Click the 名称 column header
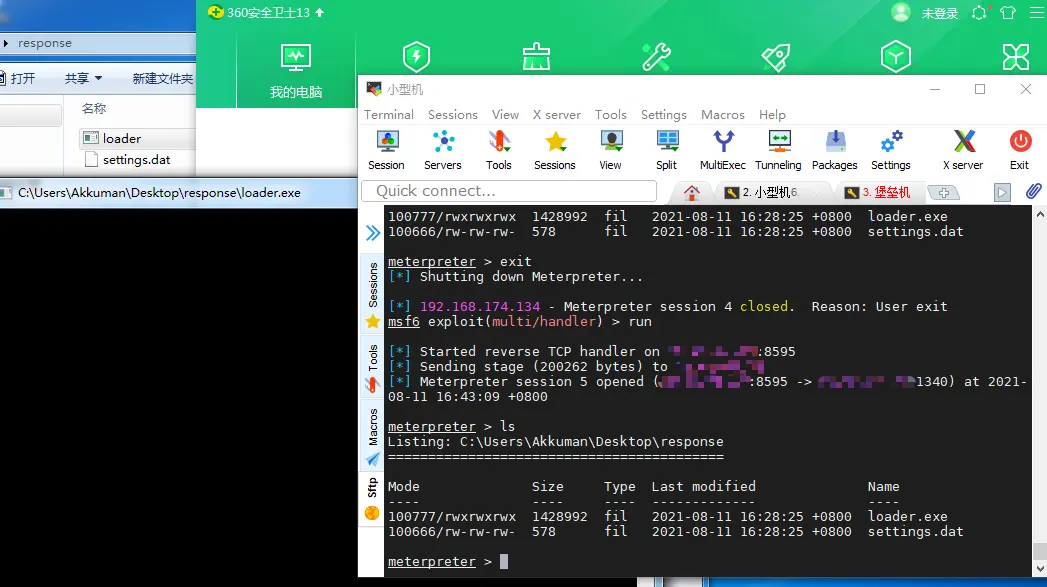This screenshot has width=1047, height=587. [93, 108]
